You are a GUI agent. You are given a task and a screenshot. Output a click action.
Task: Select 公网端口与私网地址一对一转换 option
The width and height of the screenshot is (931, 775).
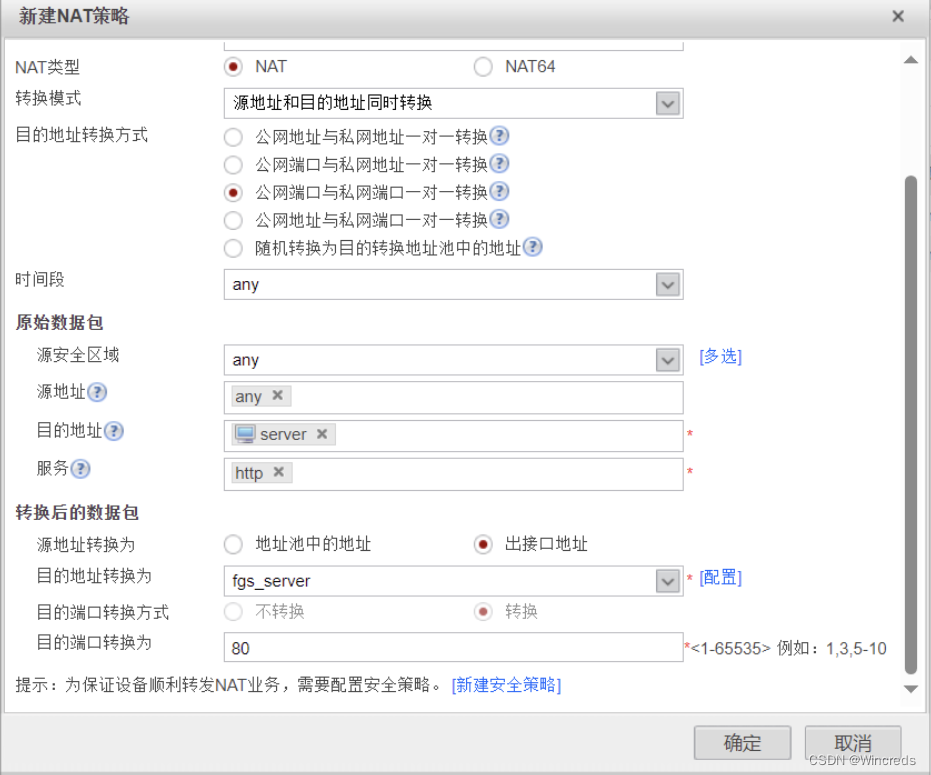[x=233, y=165]
